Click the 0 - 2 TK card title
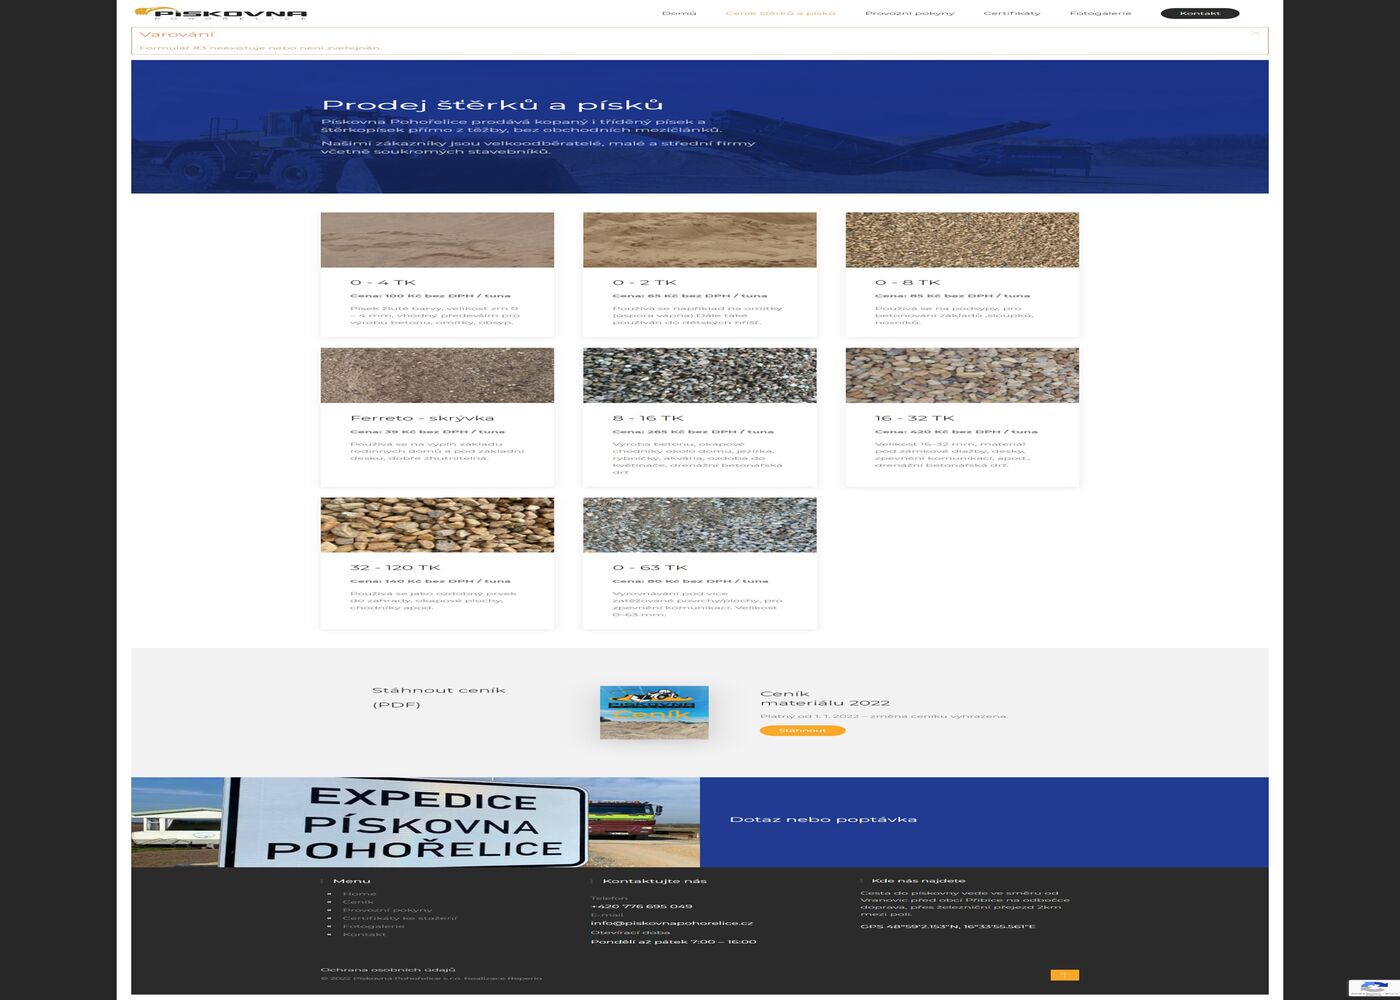Viewport: 1400px width, 1000px height. (x=645, y=282)
